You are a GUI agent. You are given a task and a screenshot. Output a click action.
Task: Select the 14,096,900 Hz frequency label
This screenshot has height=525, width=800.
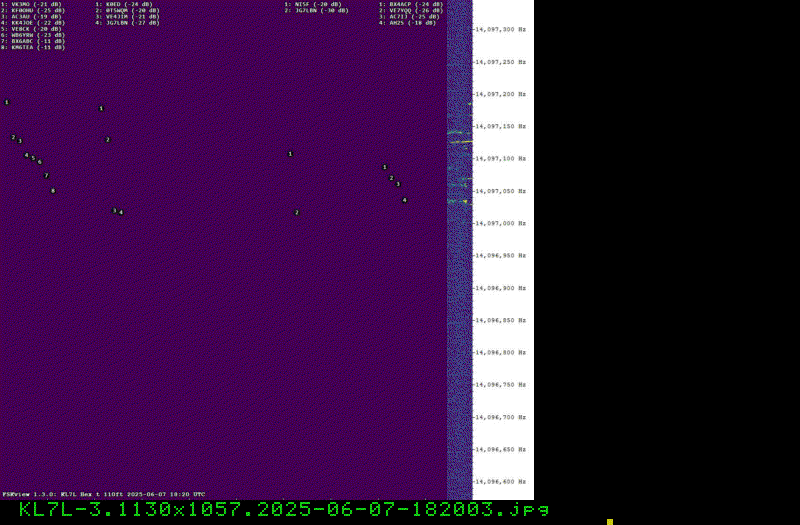click(500, 288)
